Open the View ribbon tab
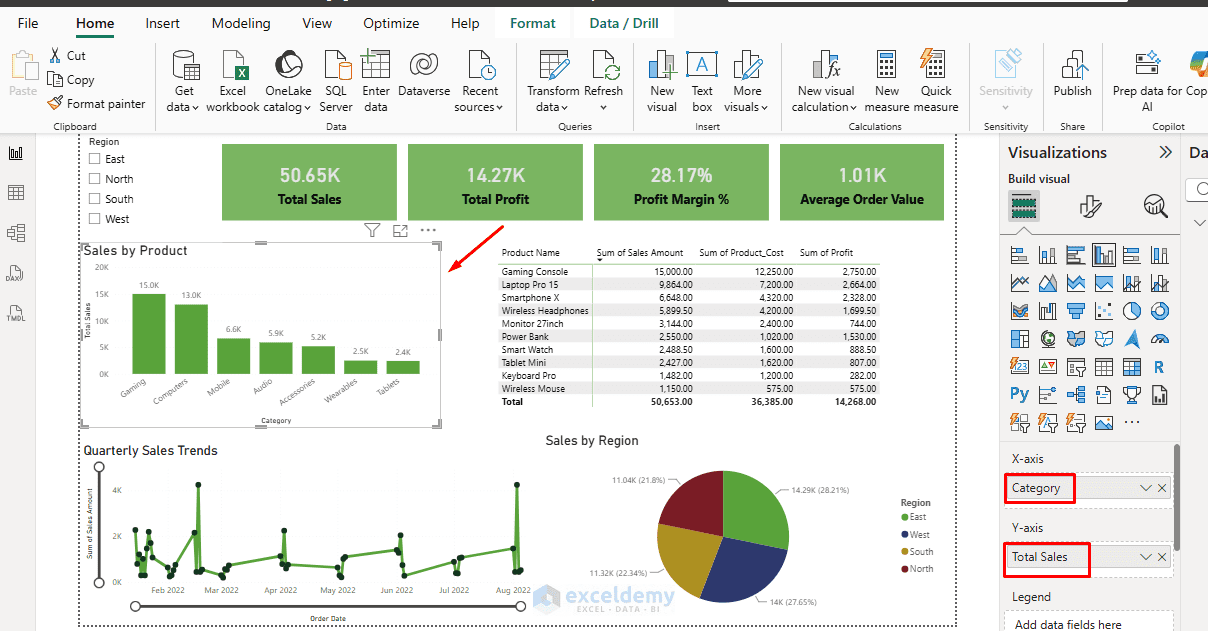Image resolution: width=1208 pixels, height=631 pixels. (317, 23)
